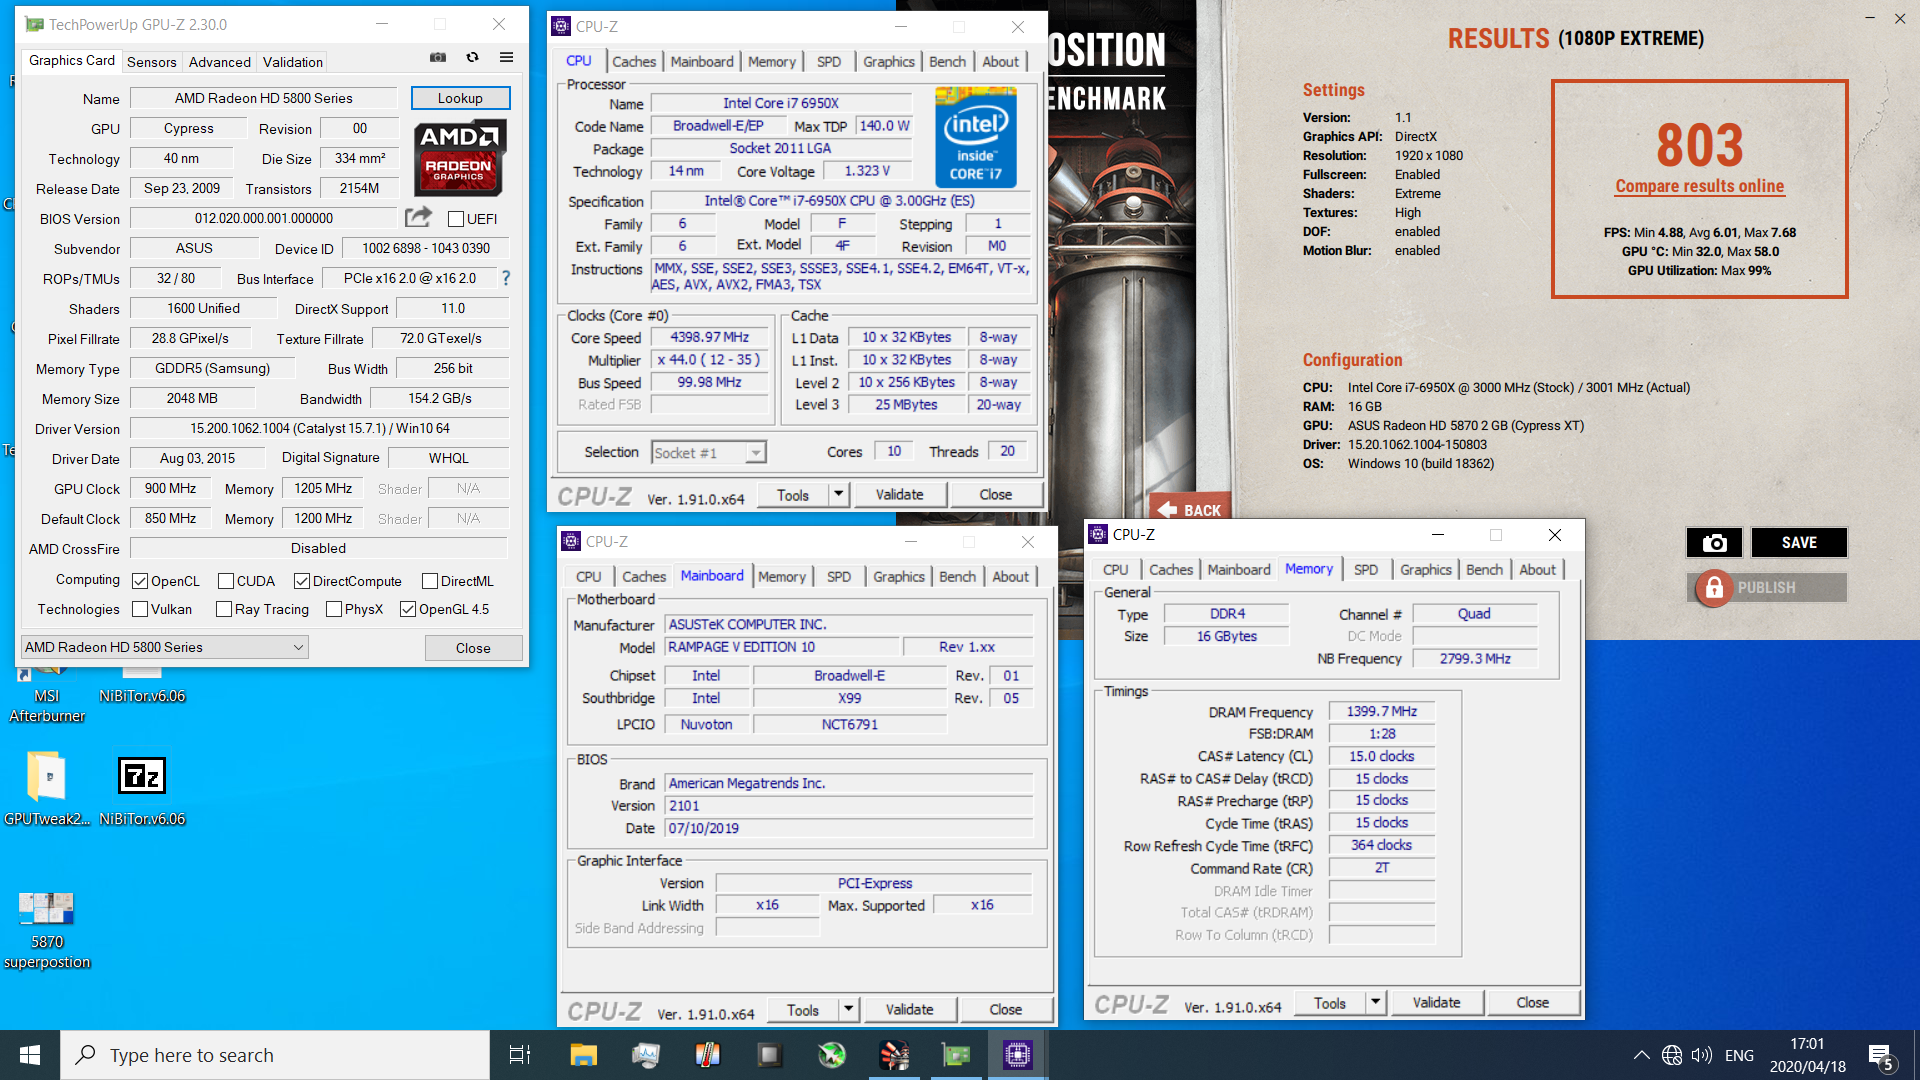Click the Tools button in Mainboard window
This screenshot has height=1080, width=1920.
802,1009
